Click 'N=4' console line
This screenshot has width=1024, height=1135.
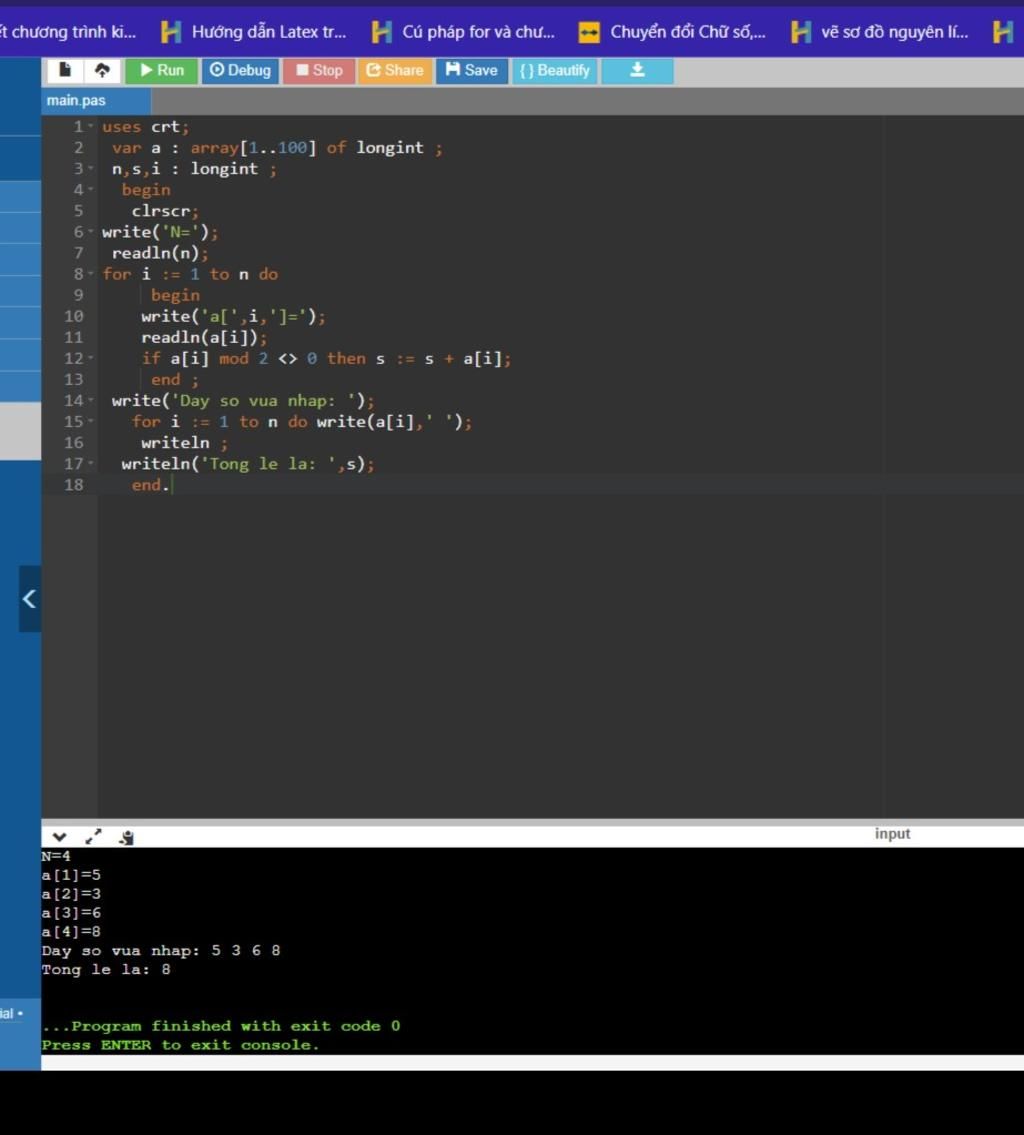point(56,856)
